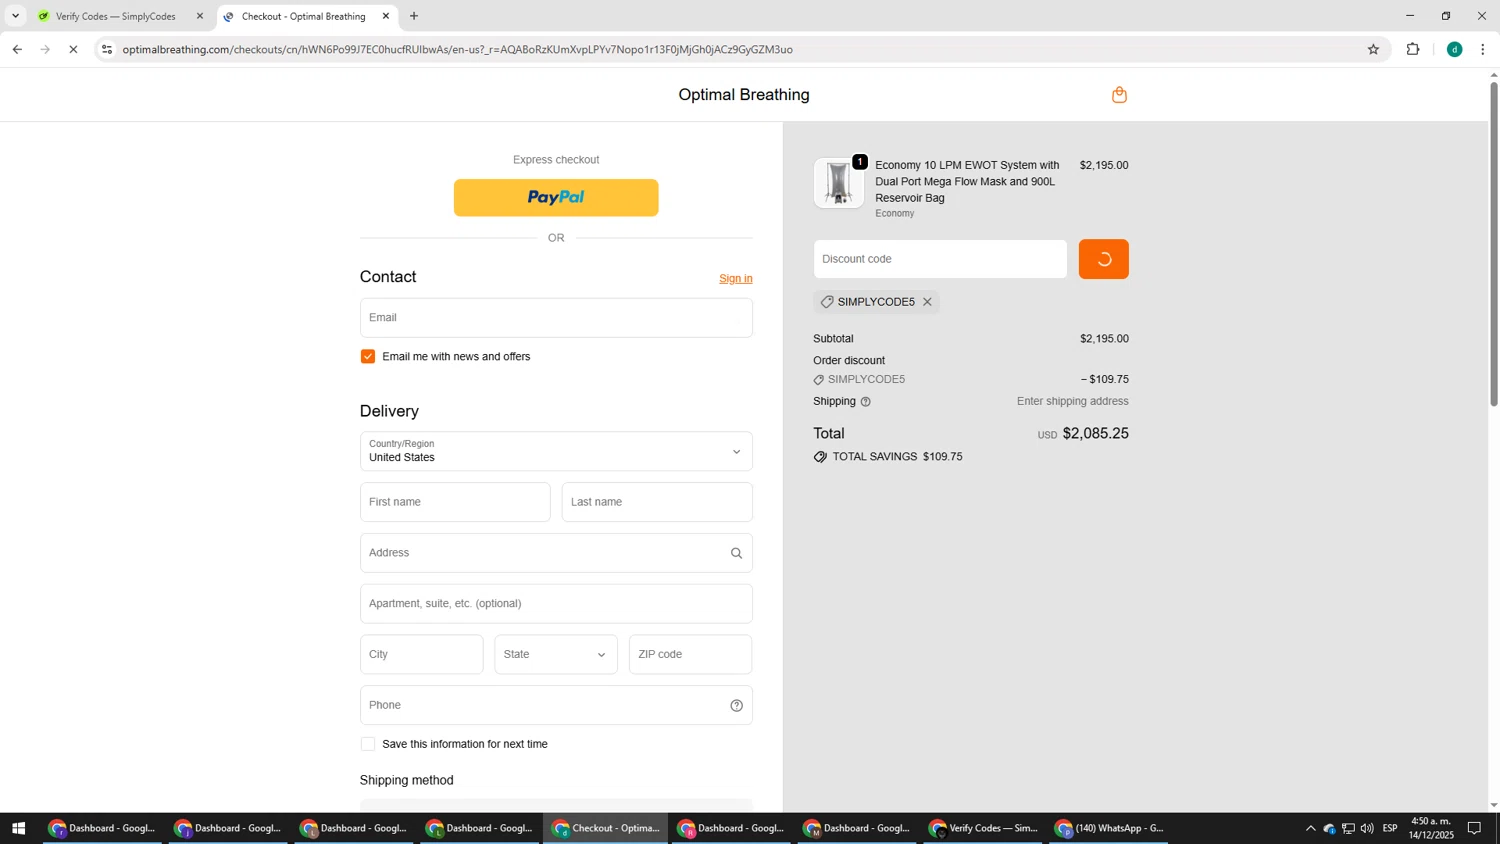This screenshot has height=844, width=1500.
Task: Uncheck Email me with news and offers
Action: pos(368,357)
